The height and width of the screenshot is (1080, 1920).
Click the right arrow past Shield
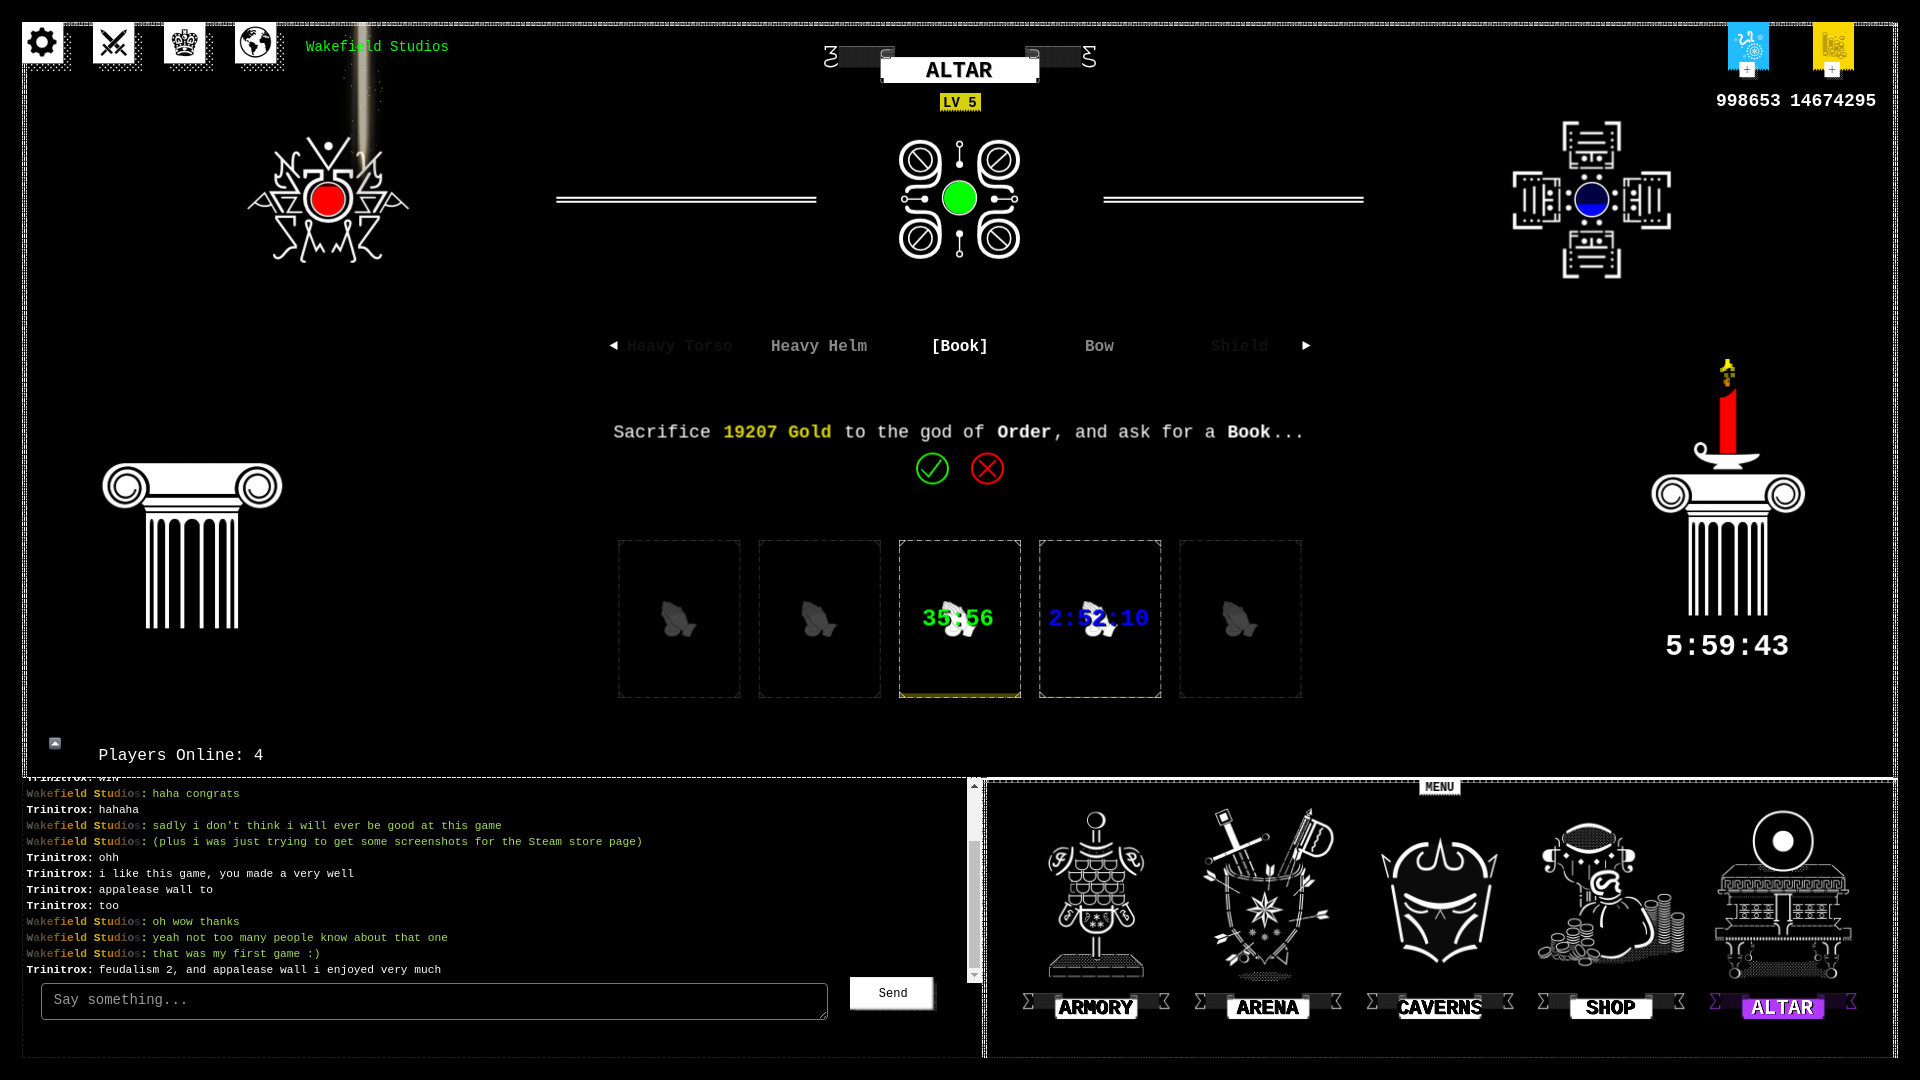click(1306, 345)
